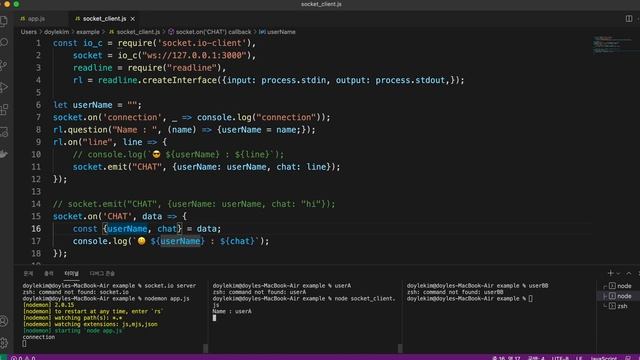Split the editor to the right
Screen dimensions: 640x360
pyautogui.click(x=629, y=19)
